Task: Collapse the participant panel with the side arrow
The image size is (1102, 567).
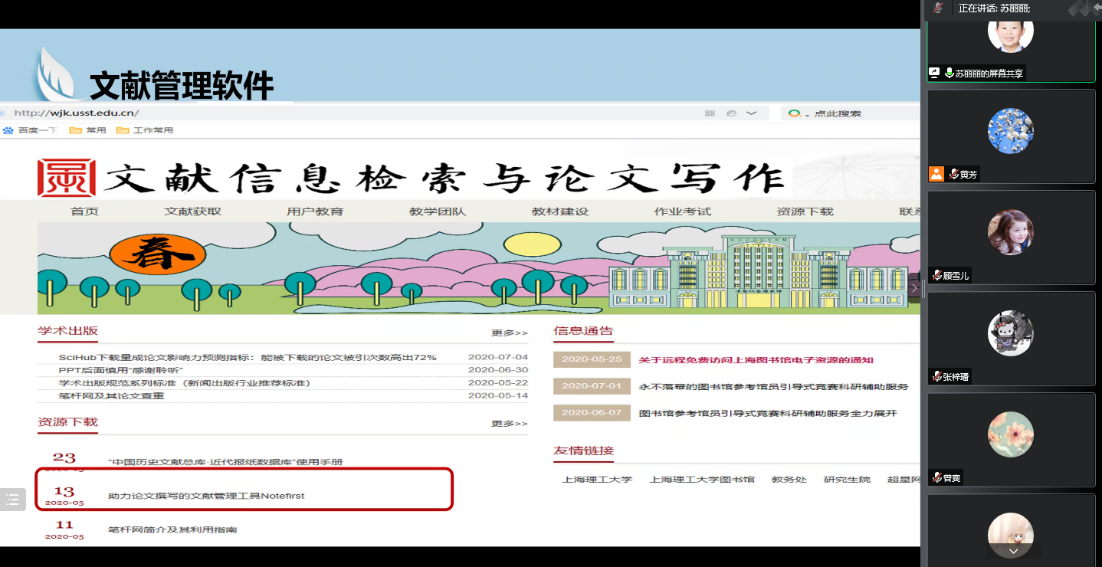Action: [x=914, y=287]
